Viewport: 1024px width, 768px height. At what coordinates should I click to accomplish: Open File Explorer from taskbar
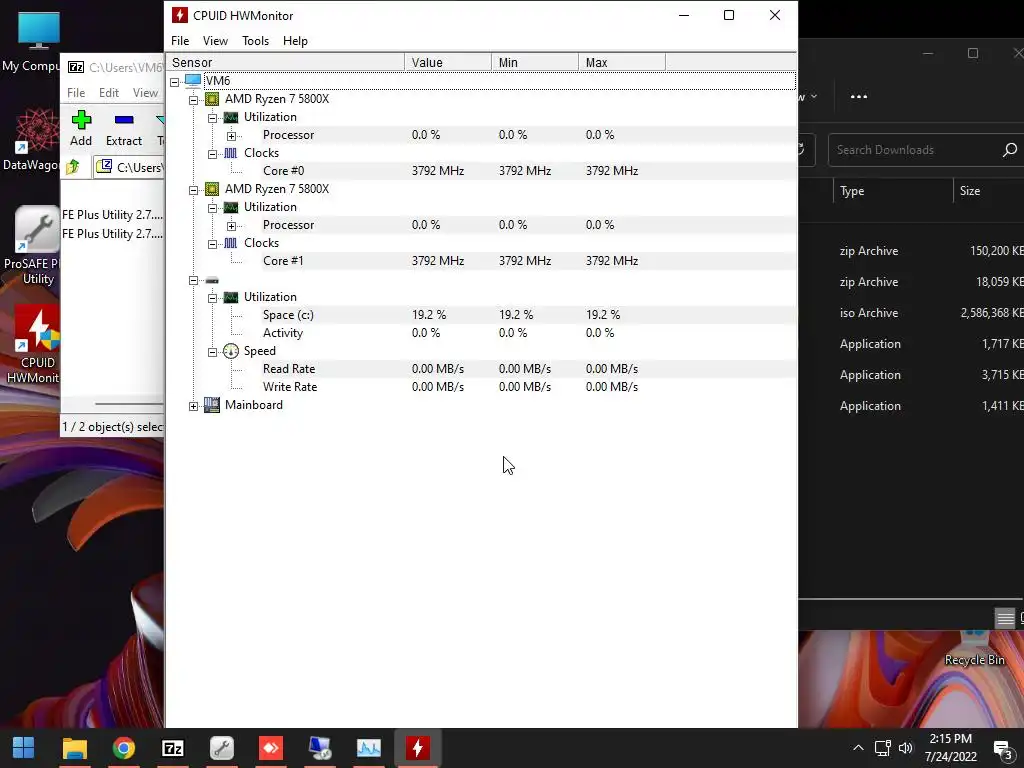74,748
